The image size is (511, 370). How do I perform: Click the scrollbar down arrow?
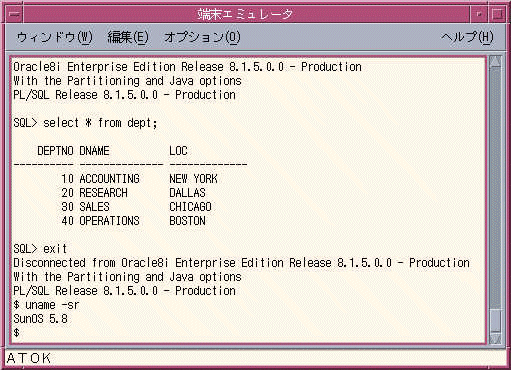[496, 339]
